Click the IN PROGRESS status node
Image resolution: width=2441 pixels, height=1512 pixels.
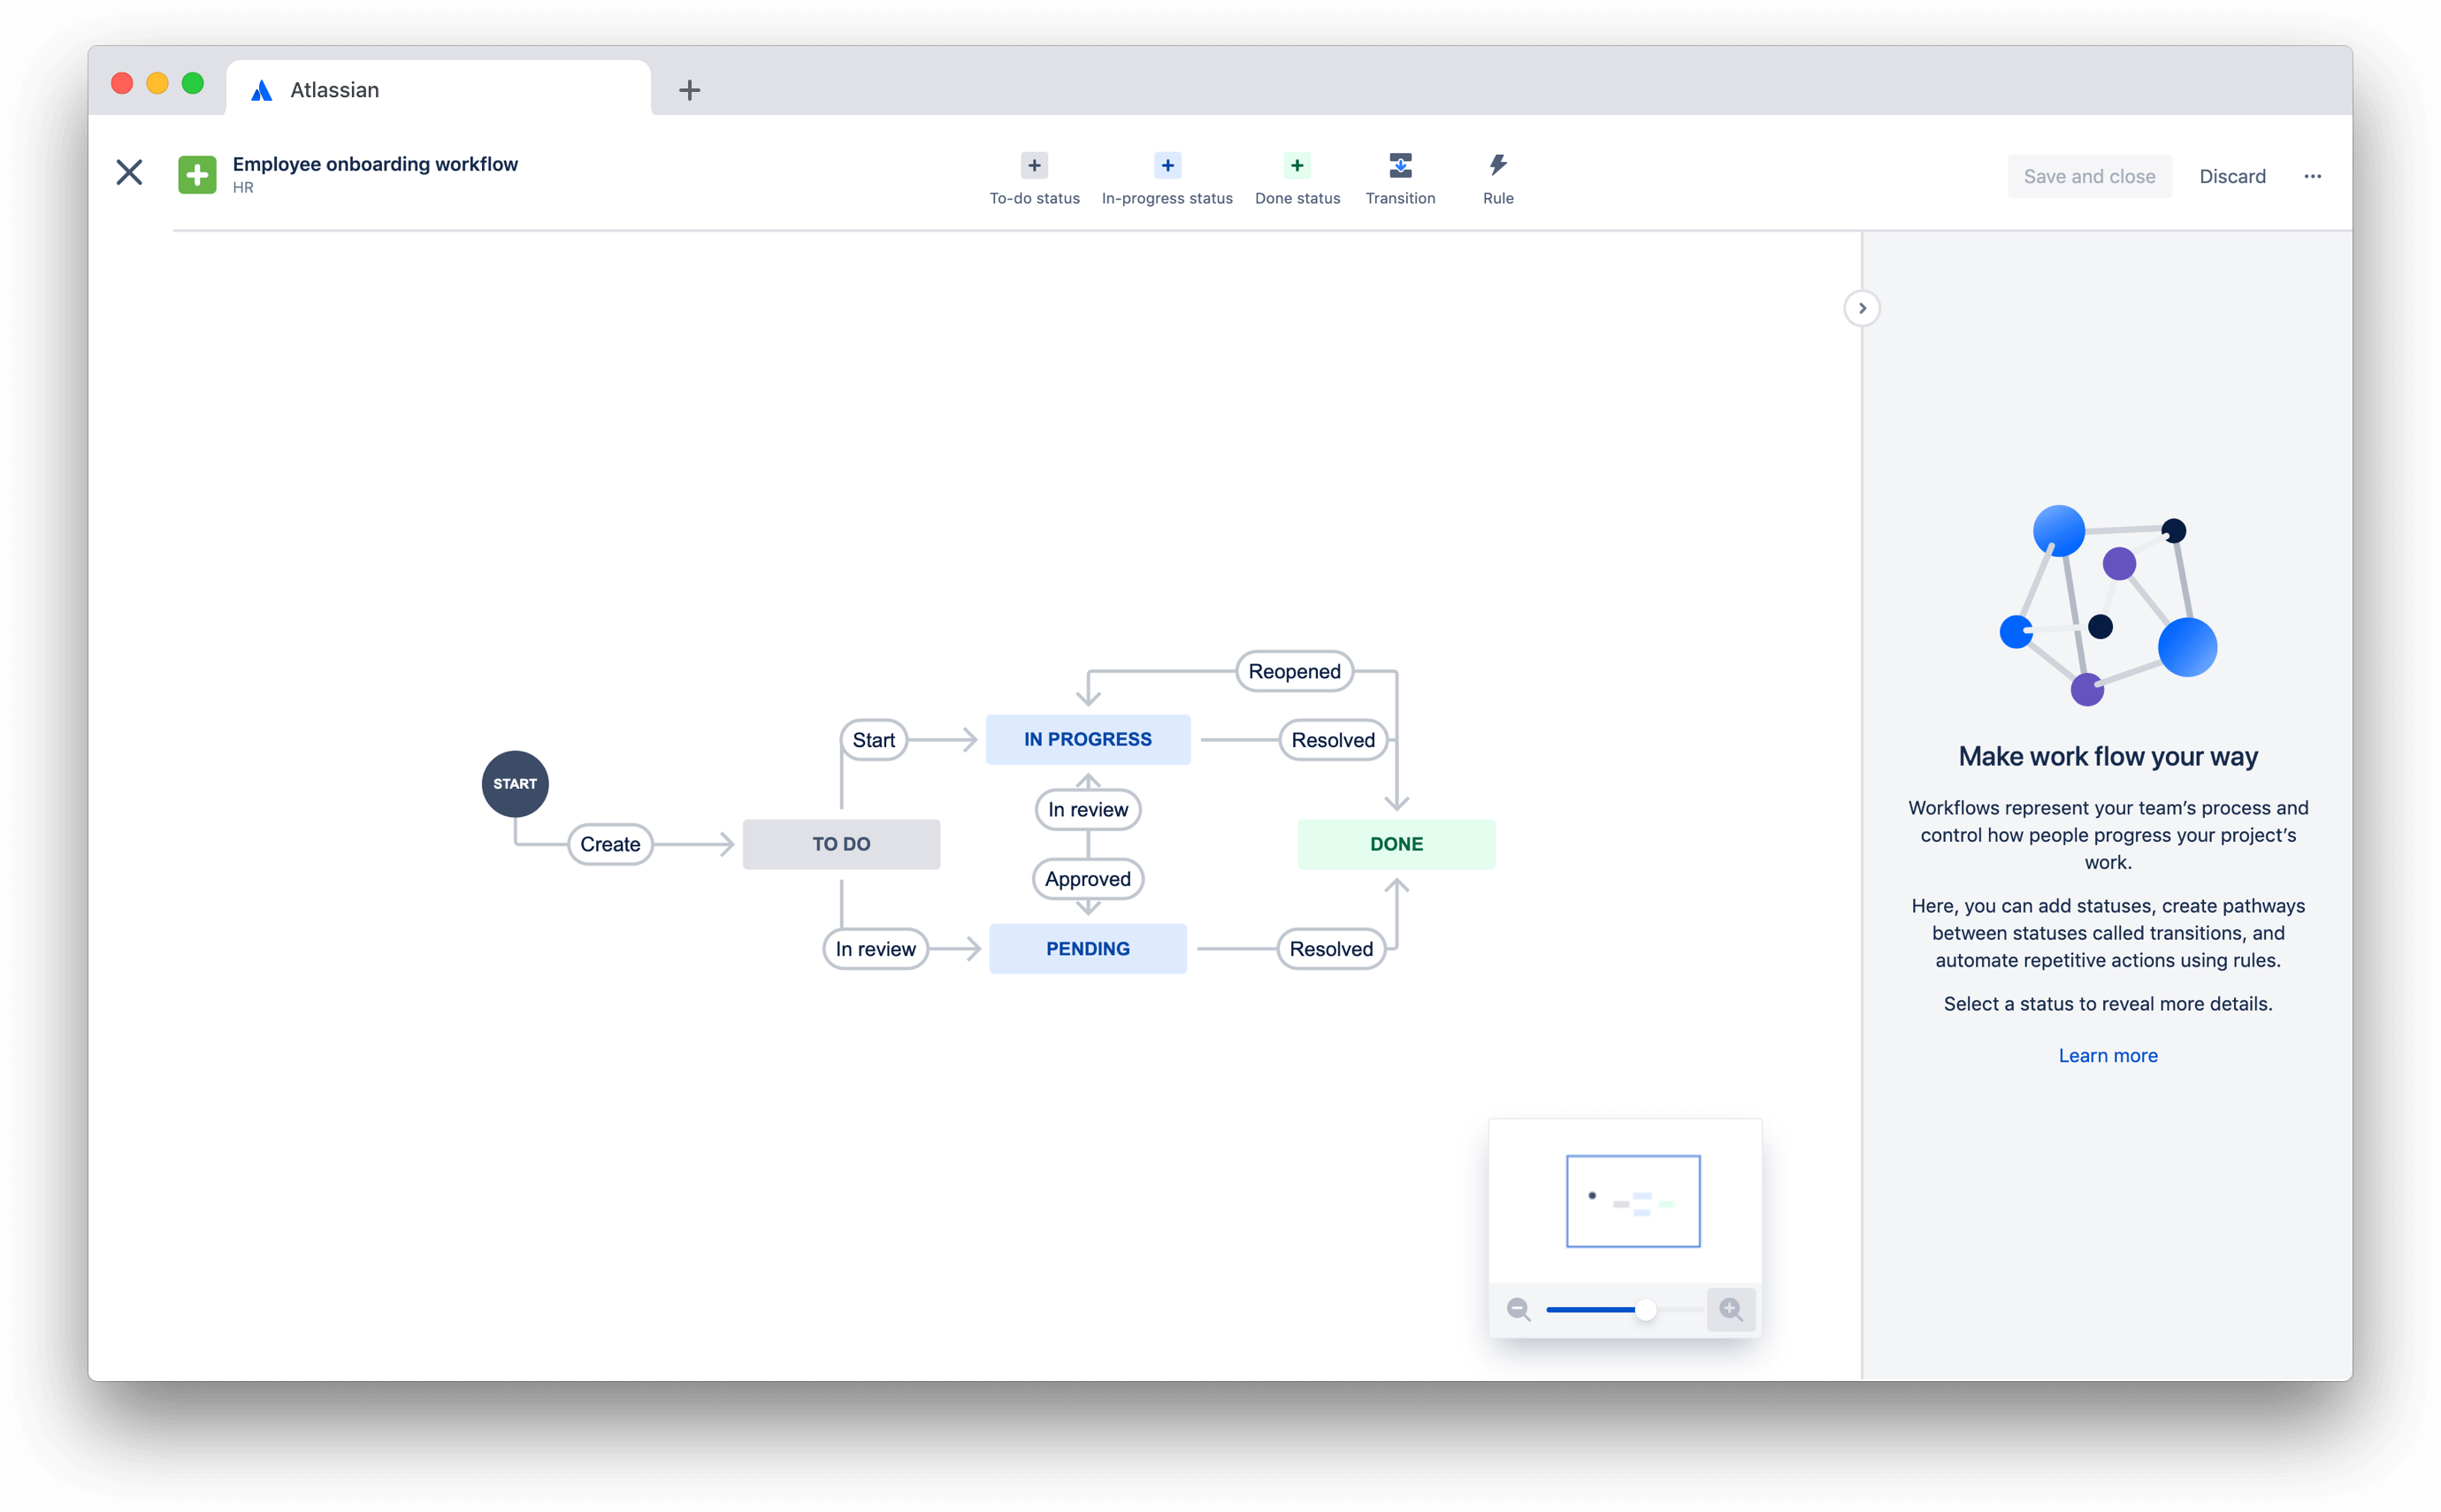point(1088,739)
